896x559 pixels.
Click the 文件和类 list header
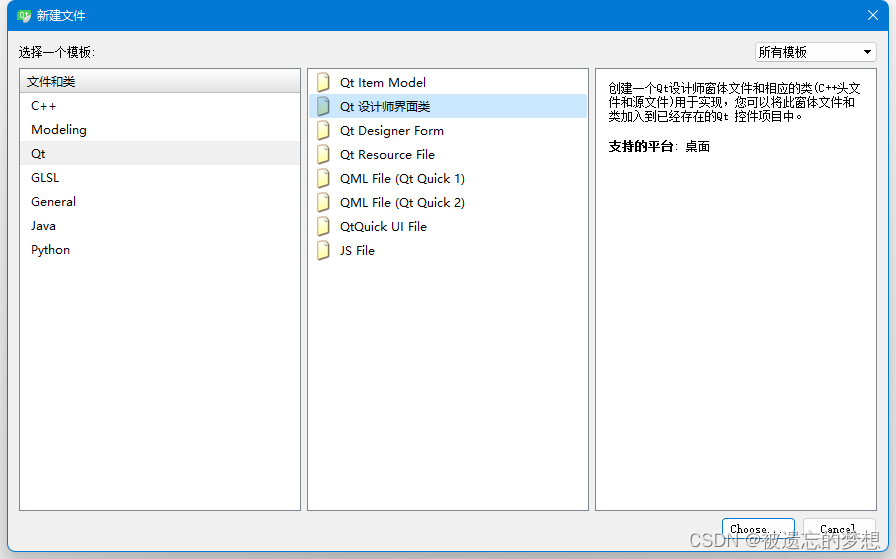pos(159,82)
